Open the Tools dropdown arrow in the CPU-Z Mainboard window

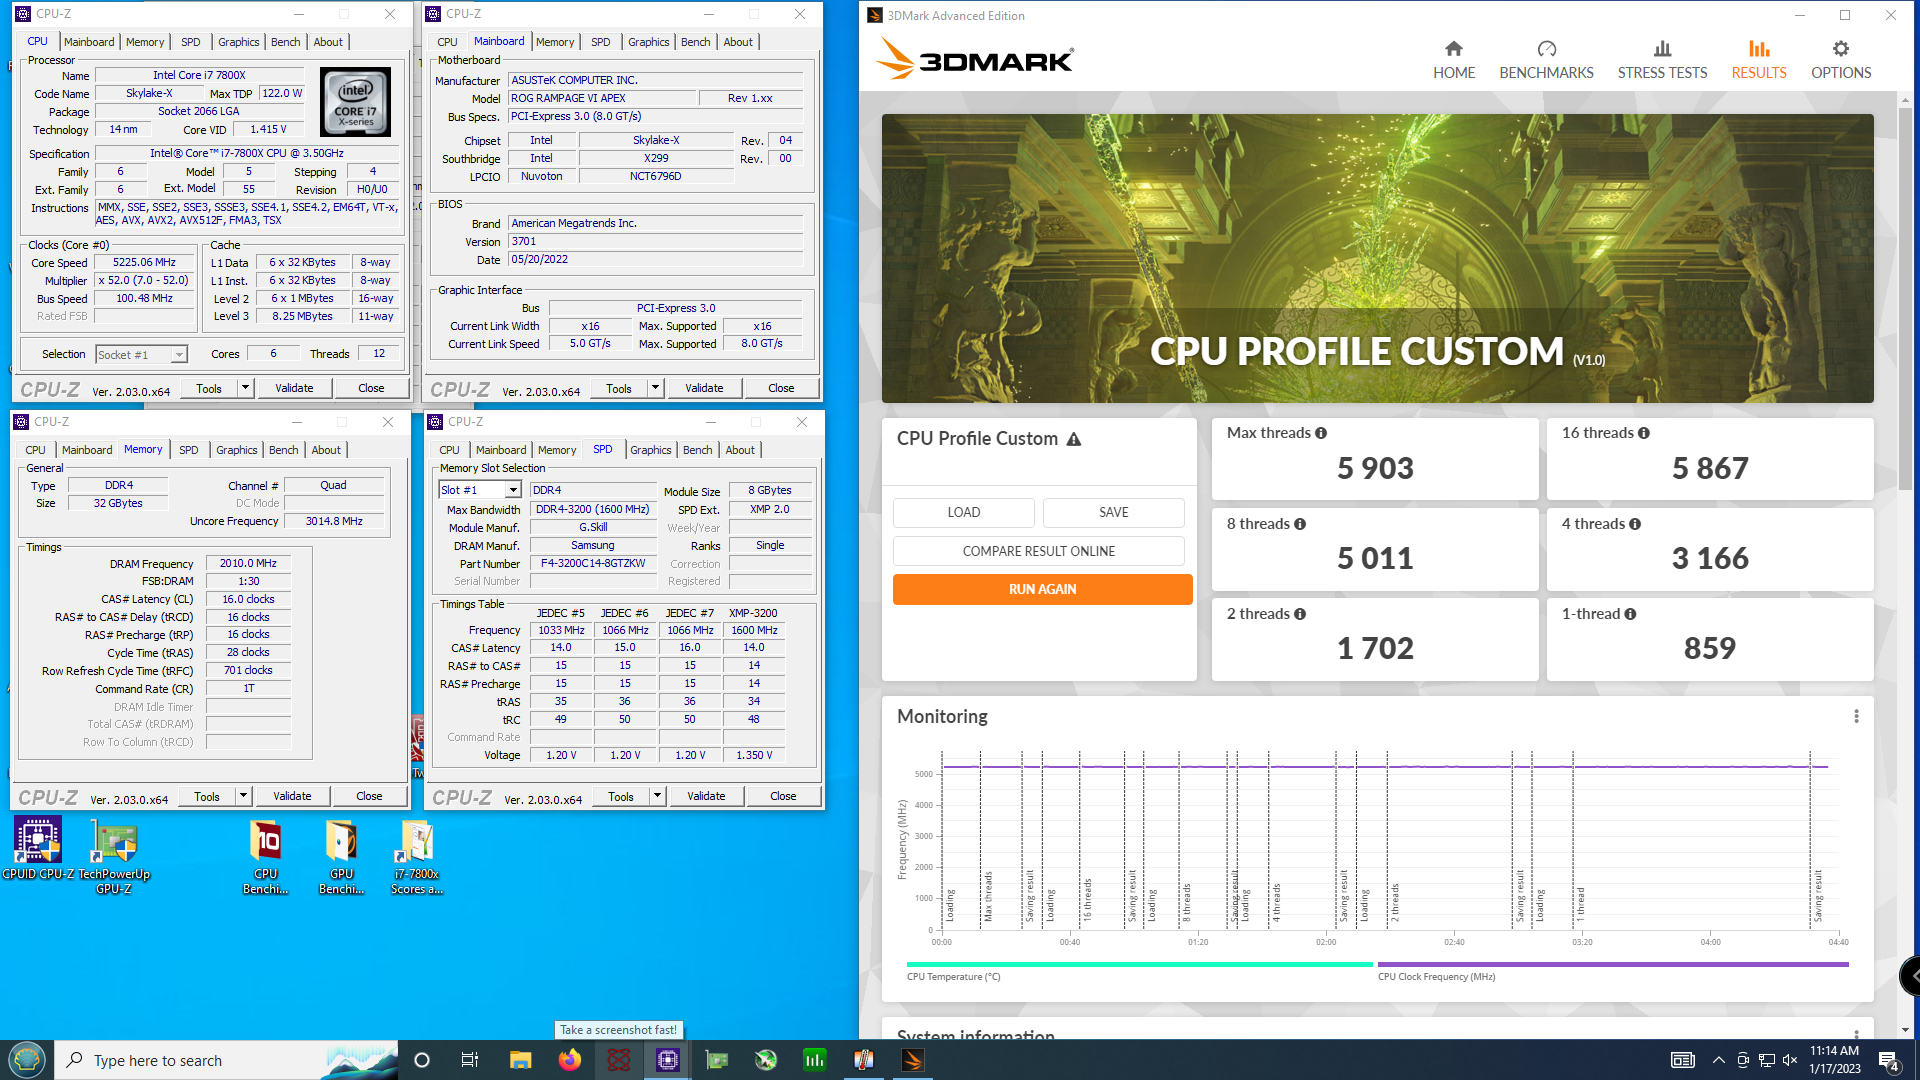[655, 388]
